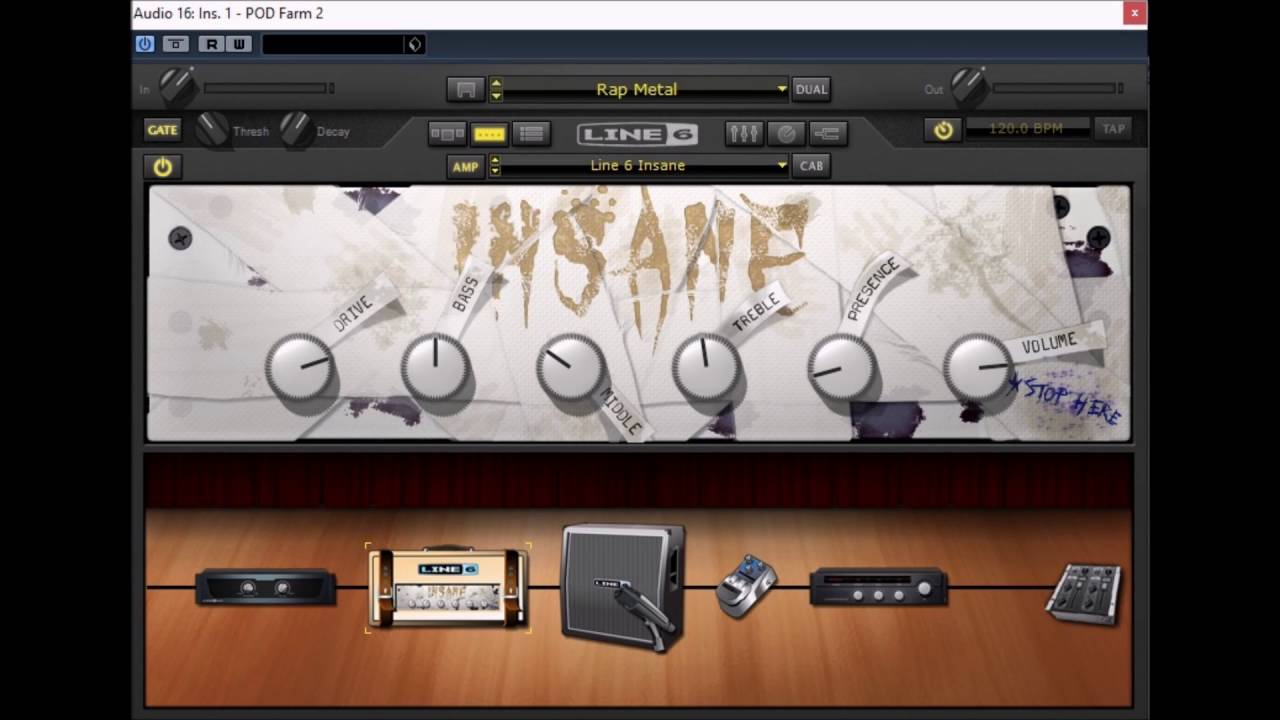The image size is (1280, 720).
Task: Select the blue stompbox pedal in chain
Action: [747, 586]
